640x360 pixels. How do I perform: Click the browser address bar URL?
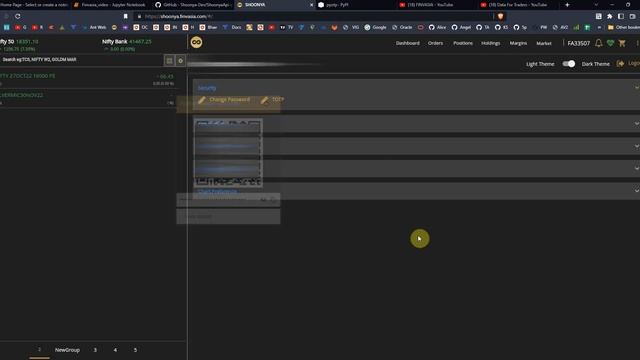(178, 16)
